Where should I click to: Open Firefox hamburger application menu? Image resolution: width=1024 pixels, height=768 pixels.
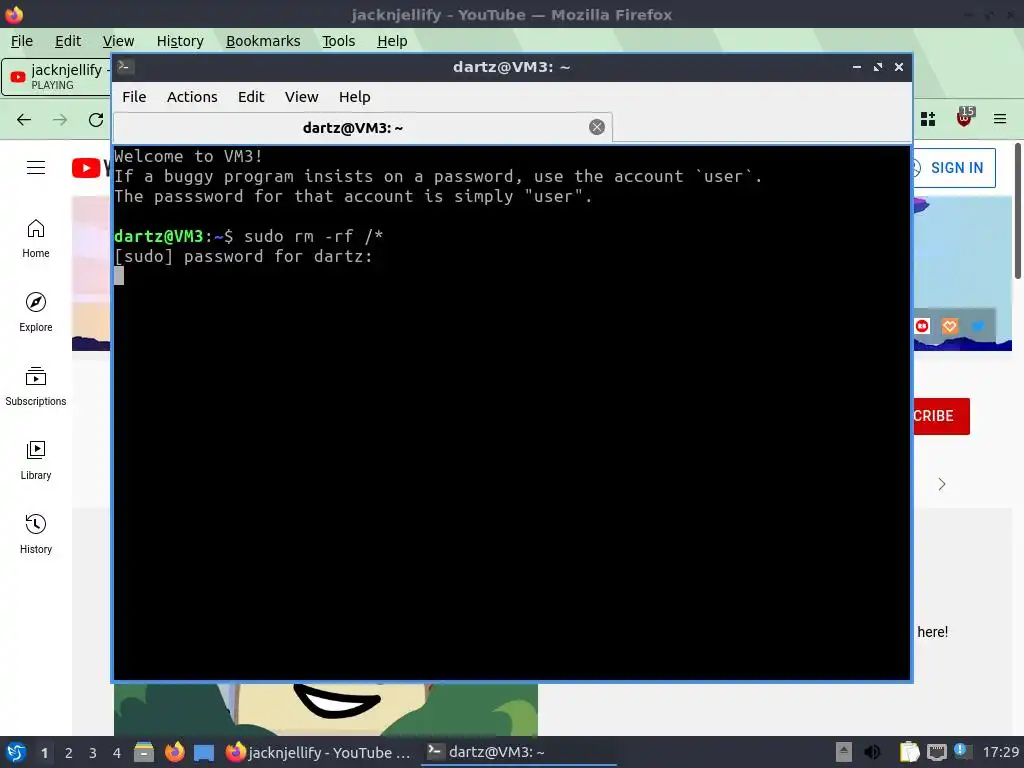1000,119
